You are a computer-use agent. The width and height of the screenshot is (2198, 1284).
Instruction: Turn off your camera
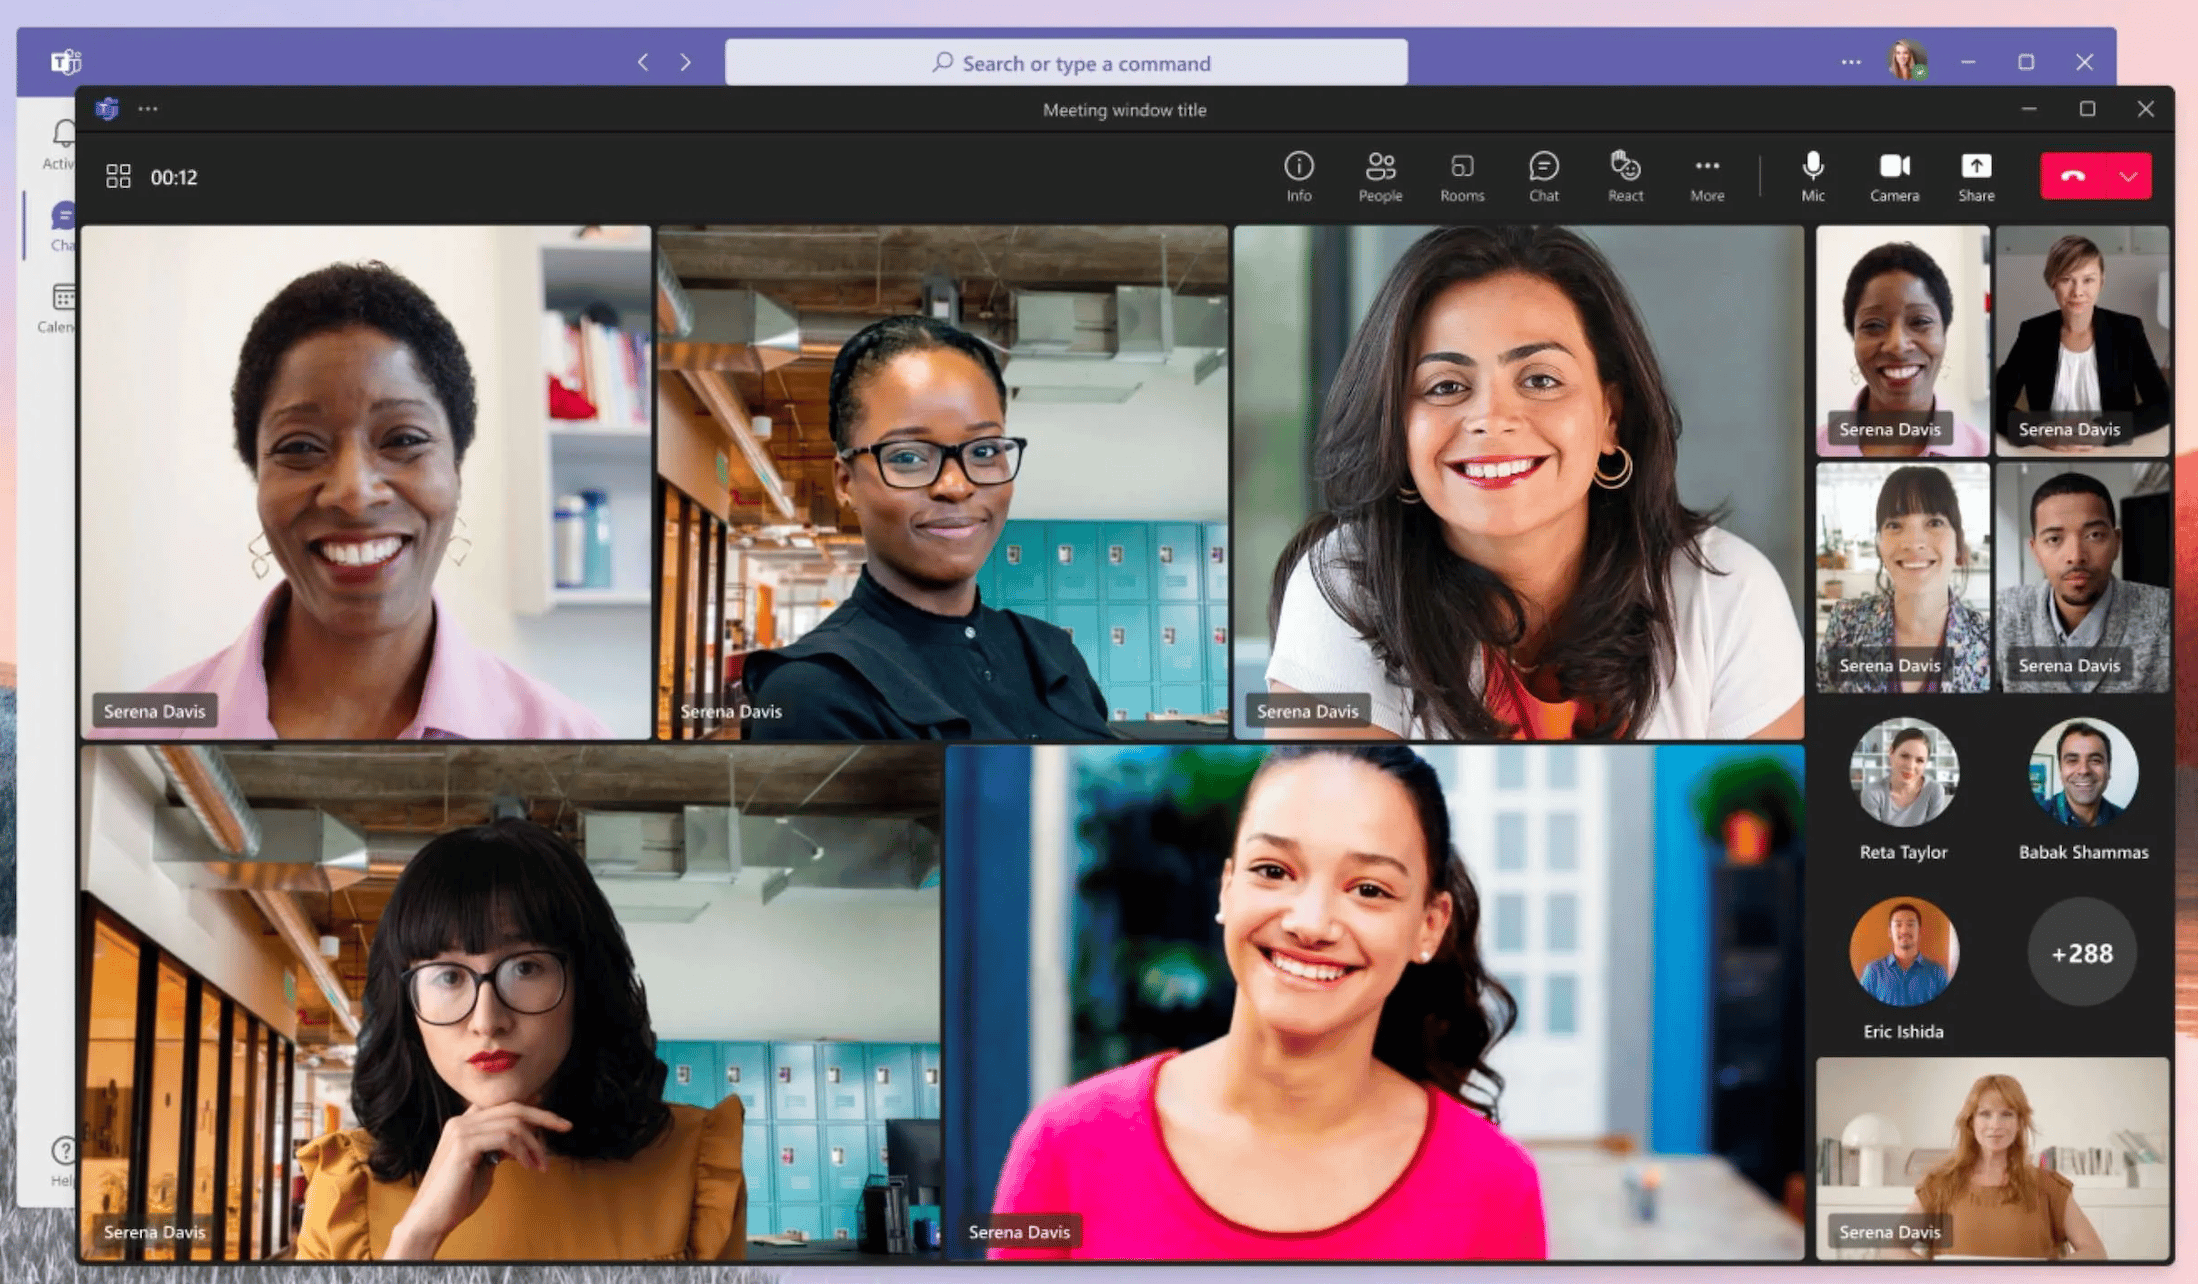tap(1893, 176)
